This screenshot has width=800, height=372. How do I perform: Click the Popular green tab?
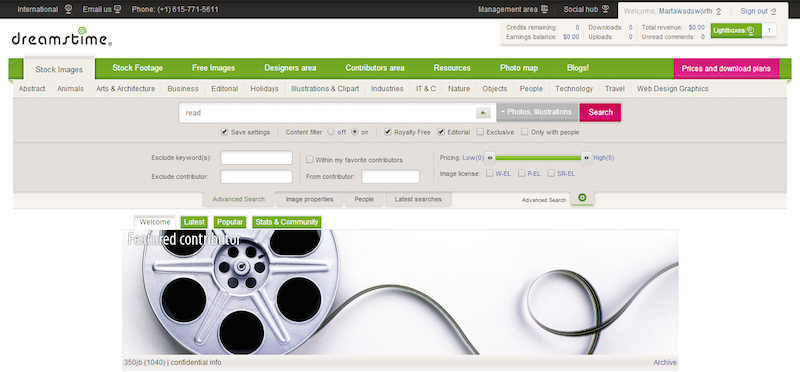click(x=230, y=222)
